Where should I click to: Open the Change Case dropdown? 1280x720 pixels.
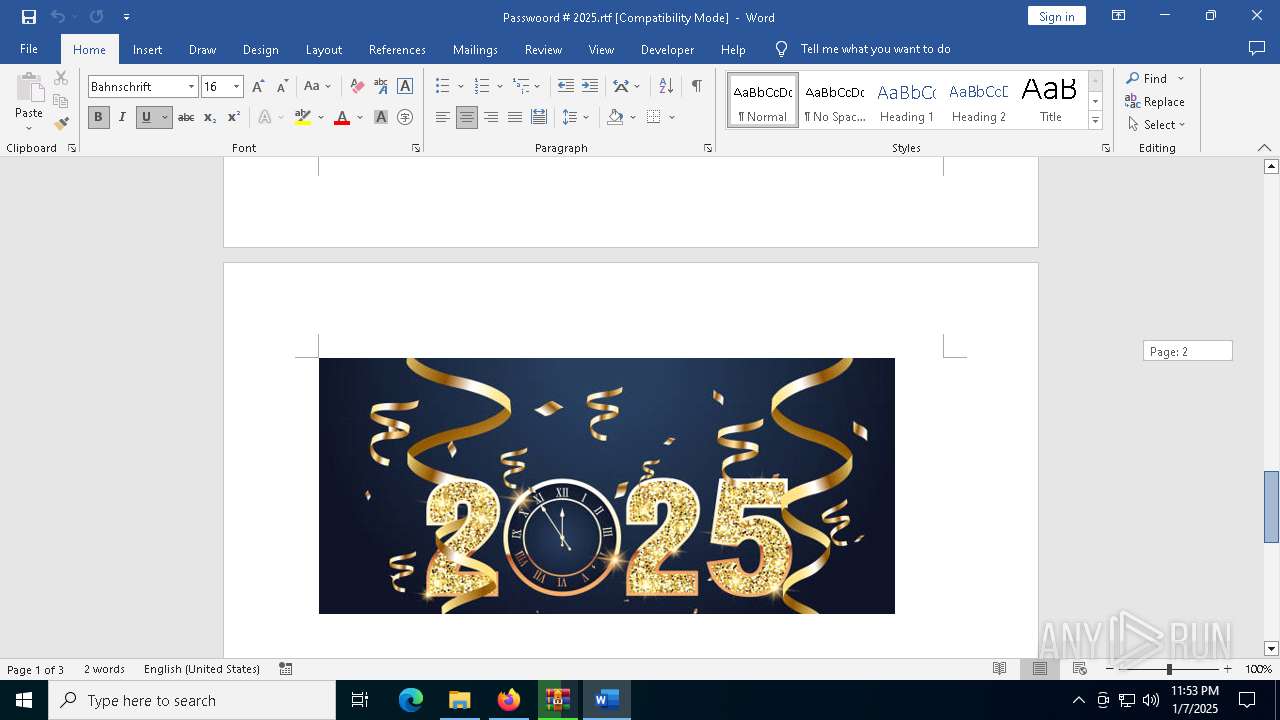[x=317, y=86]
